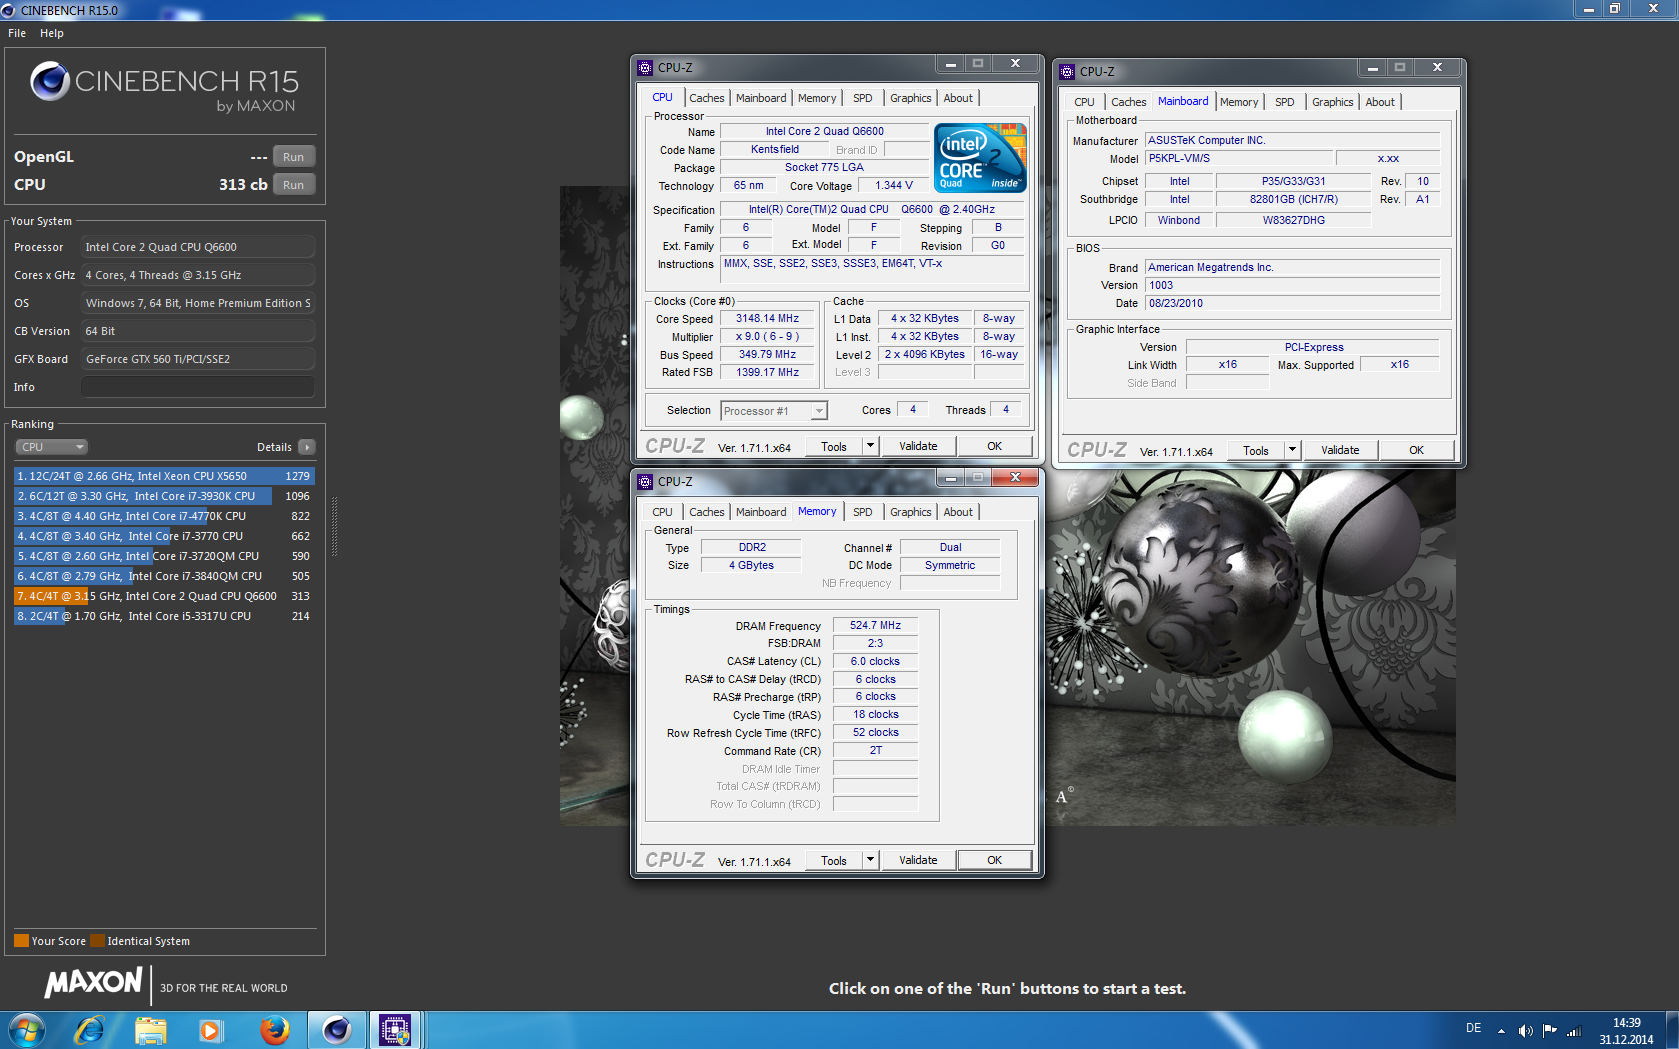1679x1049 pixels.
Task: Select CPU tab in Mainboard window
Action: [1084, 102]
